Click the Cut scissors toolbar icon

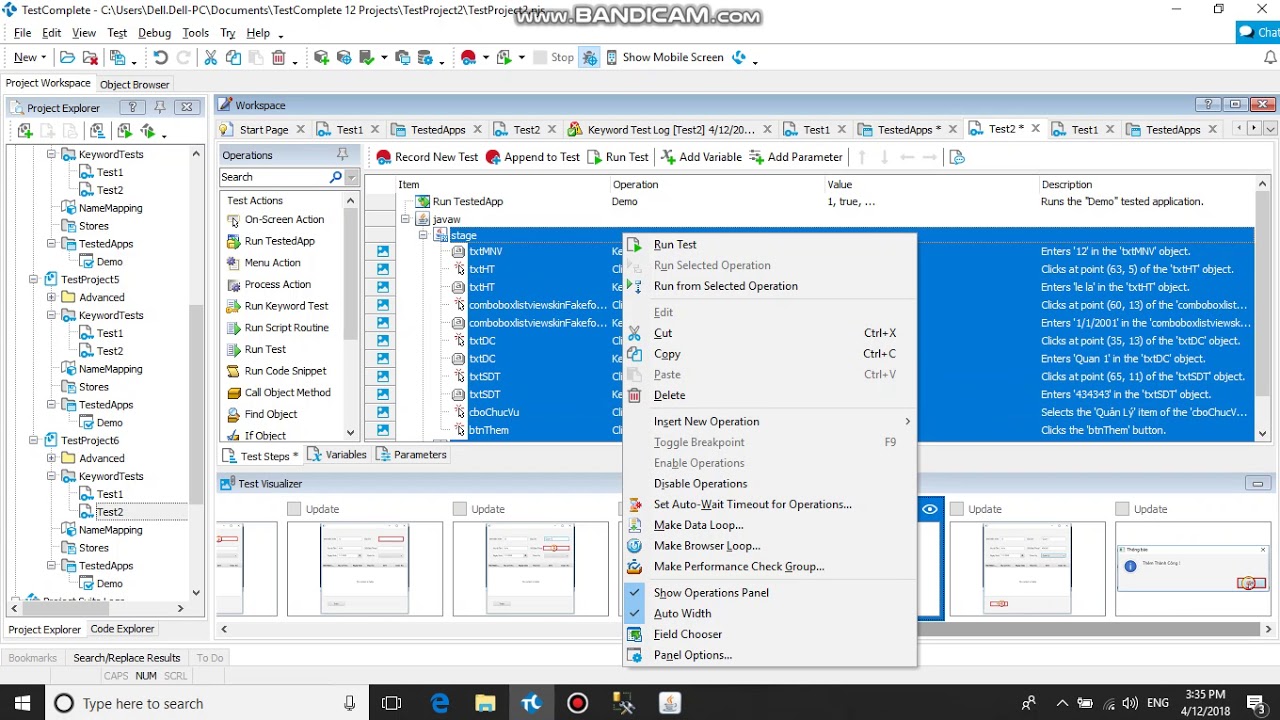(210, 58)
